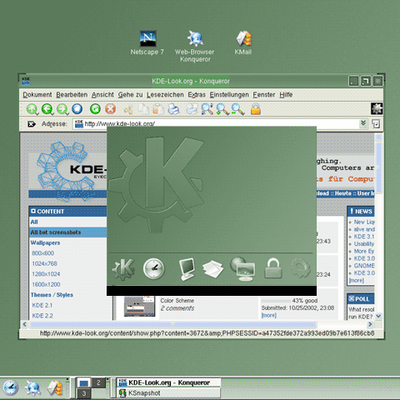Open the Gehe zu menu
This screenshot has width=400, height=400.
coord(130,95)
